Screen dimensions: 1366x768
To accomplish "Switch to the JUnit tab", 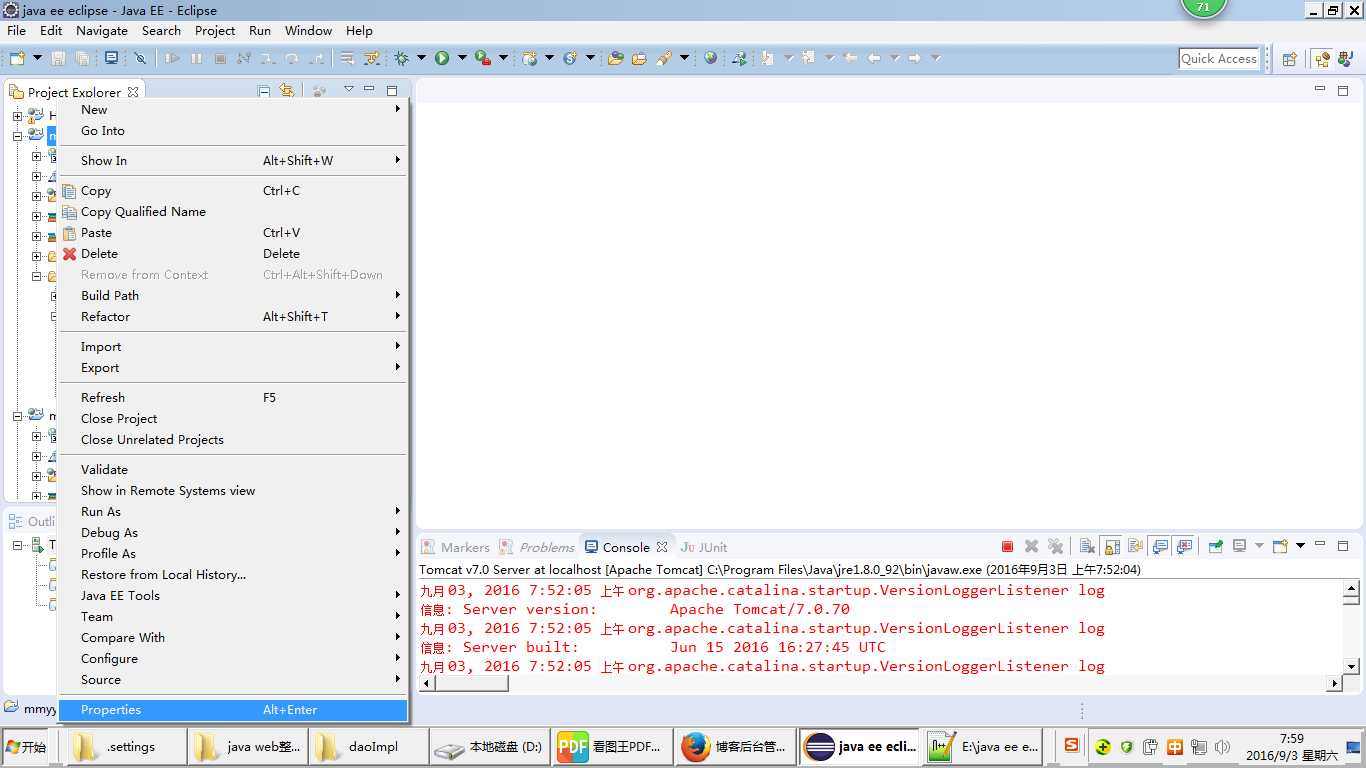I will point(704,547).
